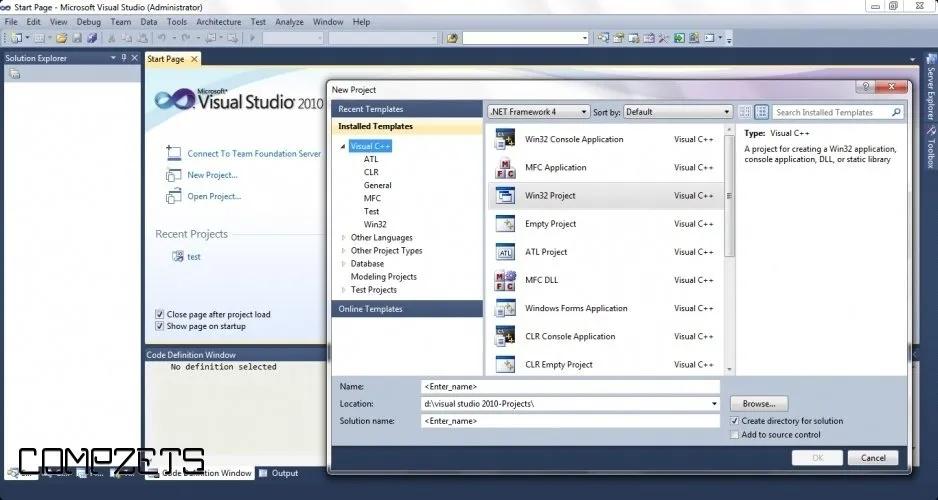Open the Architecture menu
The width and height of the screenshot is (938, 500).
(218, 21)
